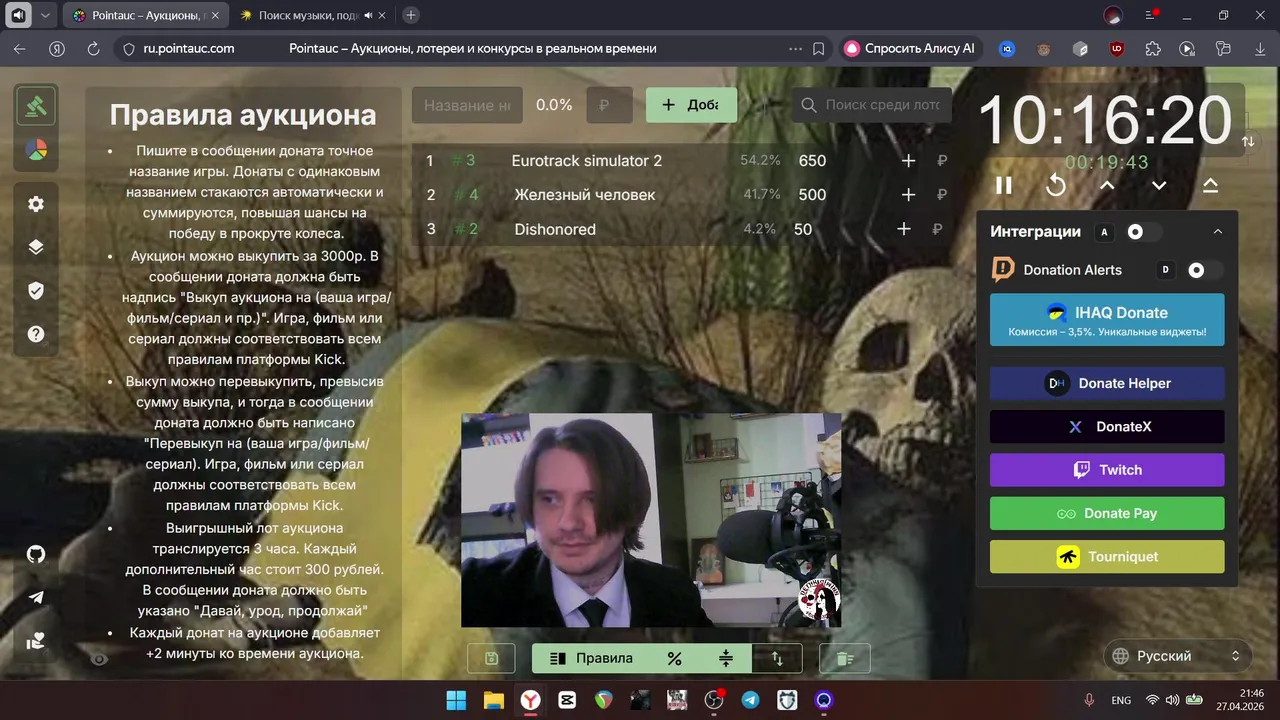
Task: Toggle the Donation Alerts switch
Action: tap(1204, 270)
